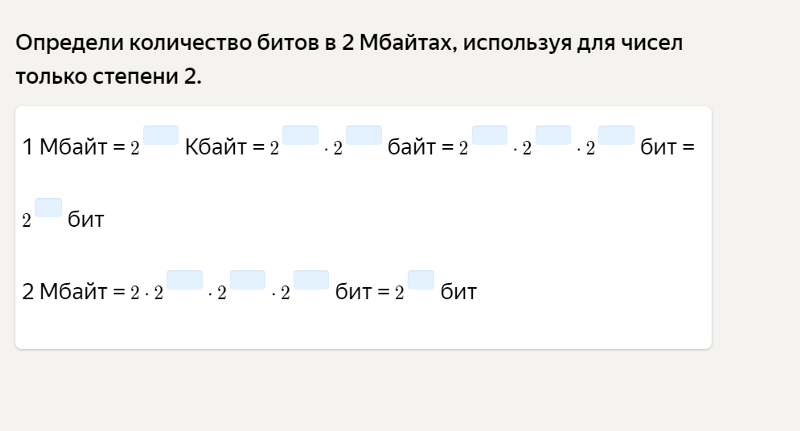This screenshot has height=431, width=800.
Task: Click the 'Кбайт =' text in first row
Action: pos(224,147)
